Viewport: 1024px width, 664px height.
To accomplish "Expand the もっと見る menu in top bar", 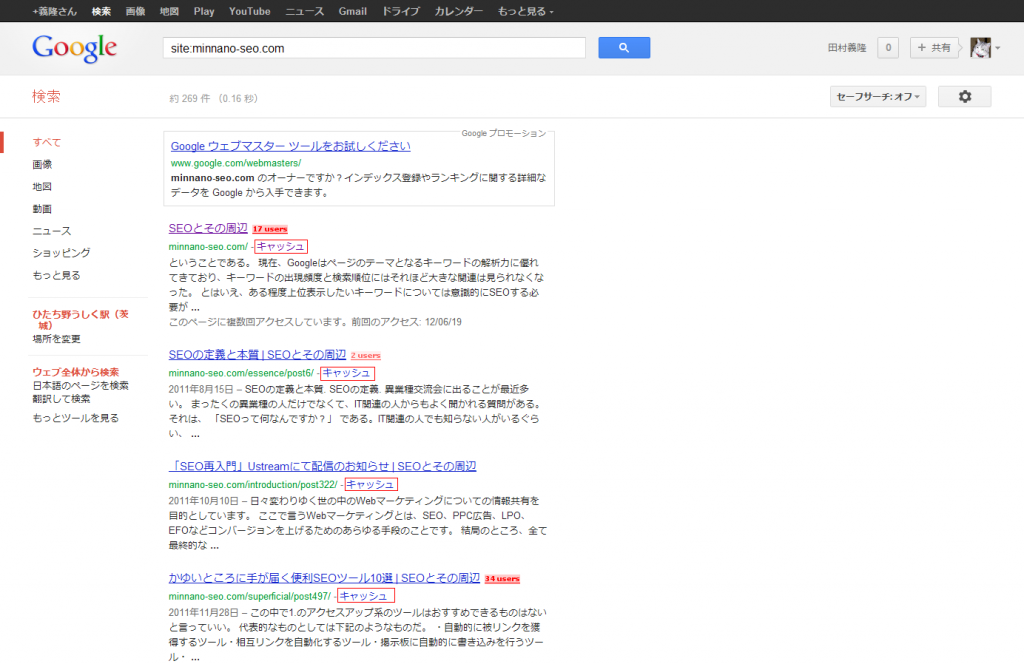I will (525, 11).
